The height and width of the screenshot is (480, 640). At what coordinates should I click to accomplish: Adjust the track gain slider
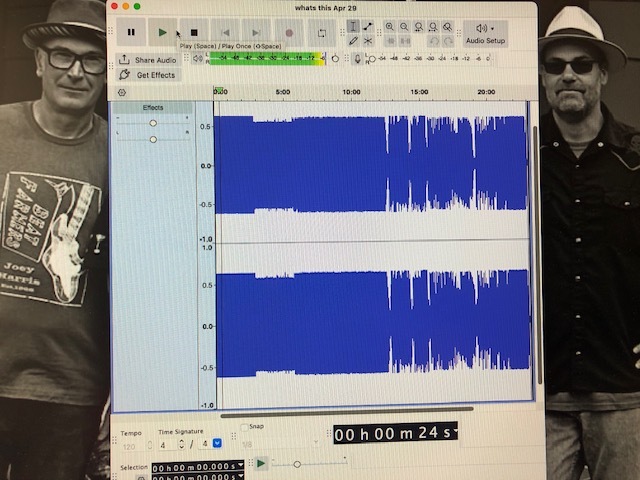[153, 123]
